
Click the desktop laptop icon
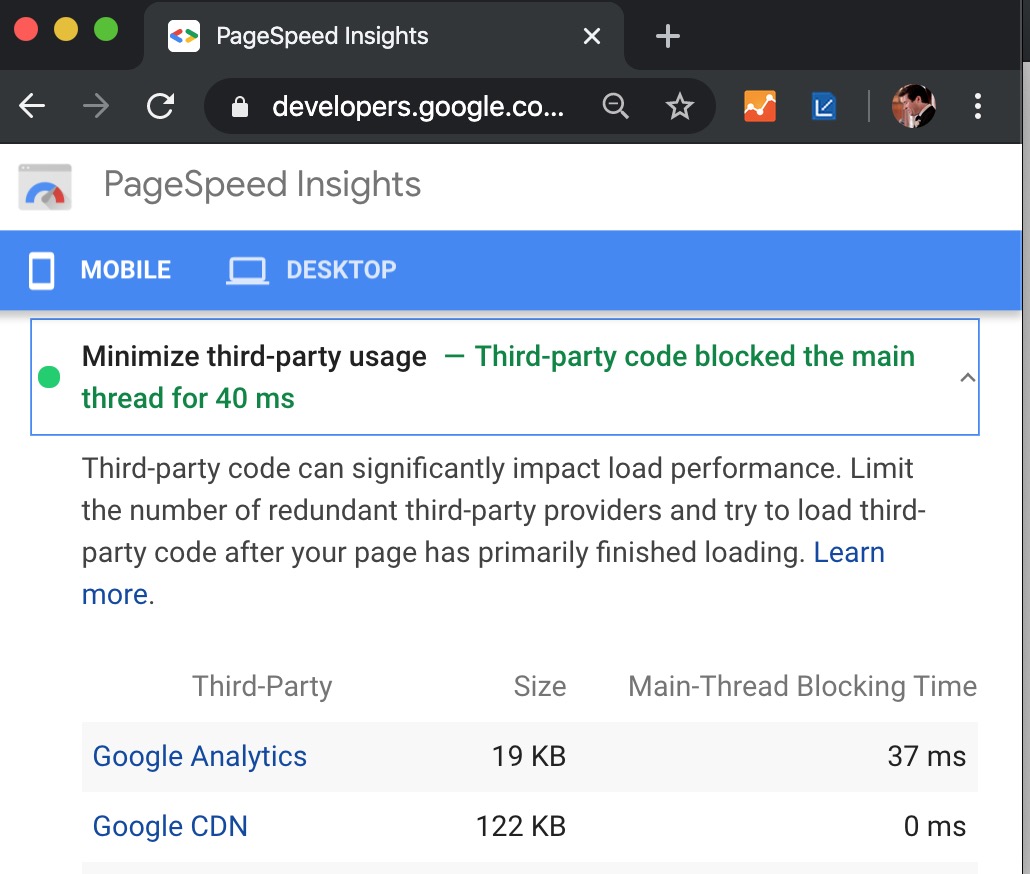tap(247, 271)
